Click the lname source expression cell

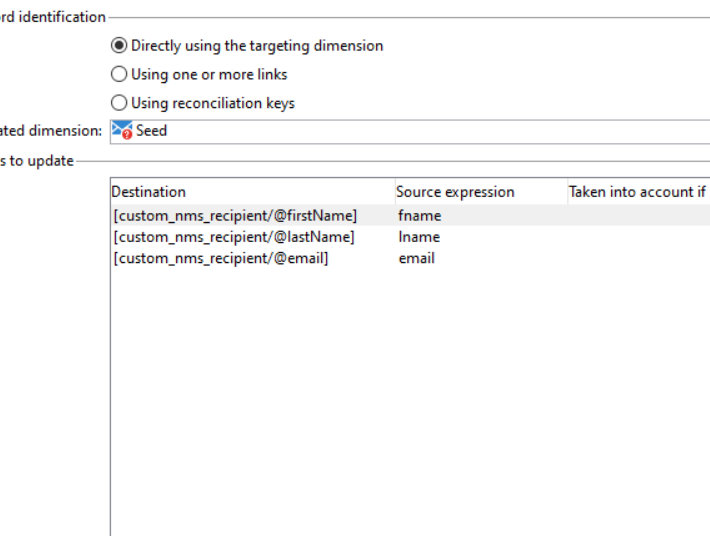(419, 237)
